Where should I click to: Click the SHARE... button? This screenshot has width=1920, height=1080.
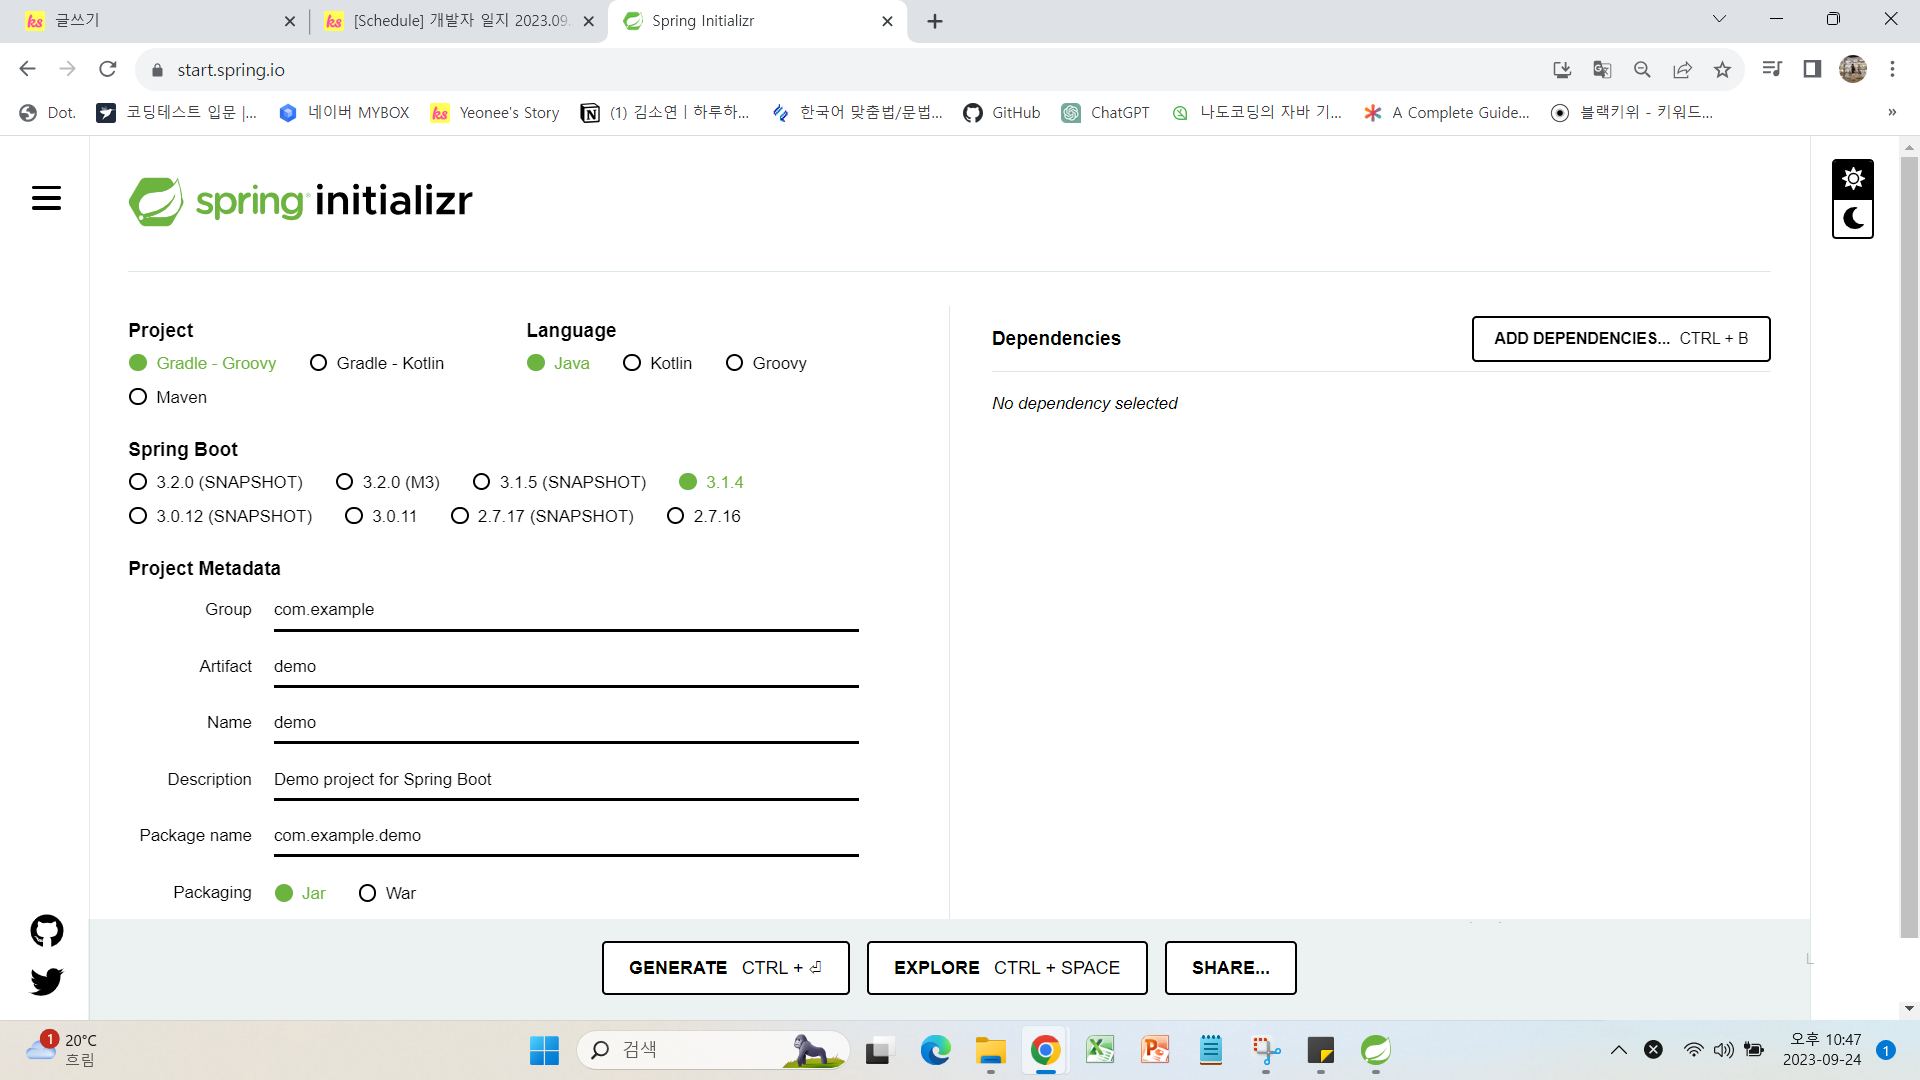click(x=1231, y=968)
